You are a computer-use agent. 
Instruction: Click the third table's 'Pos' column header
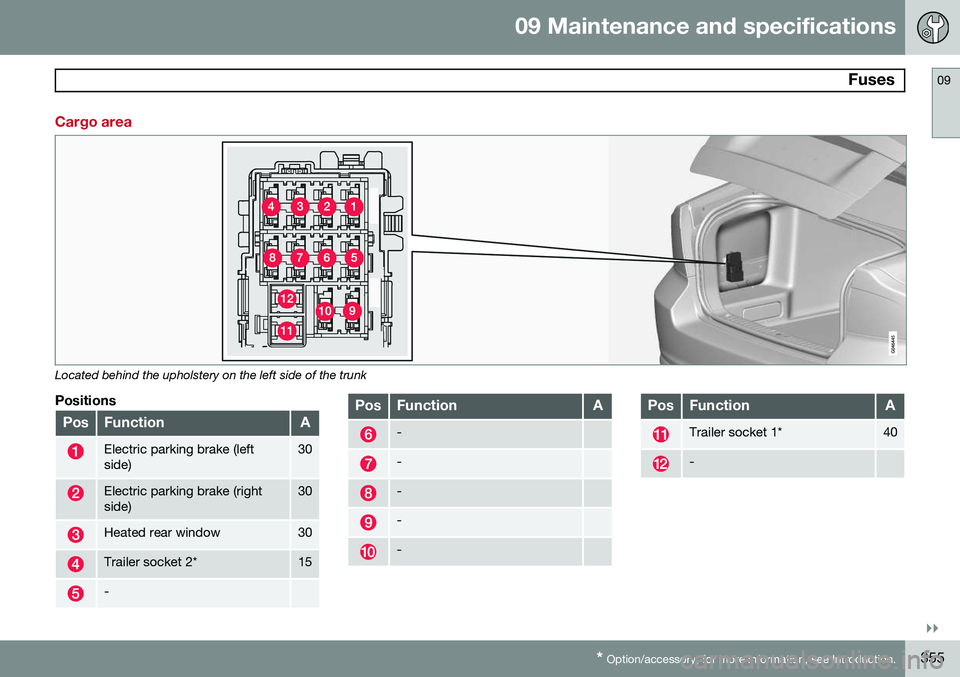click(x=661, y=405)
